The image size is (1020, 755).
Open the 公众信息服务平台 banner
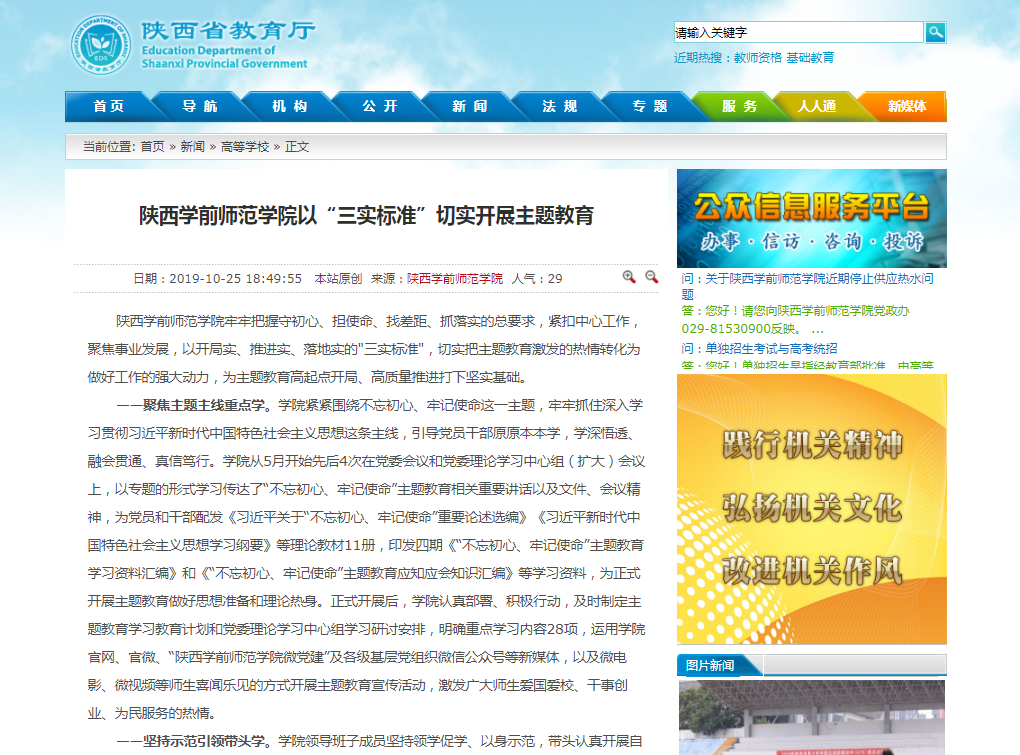click(811, 219)
